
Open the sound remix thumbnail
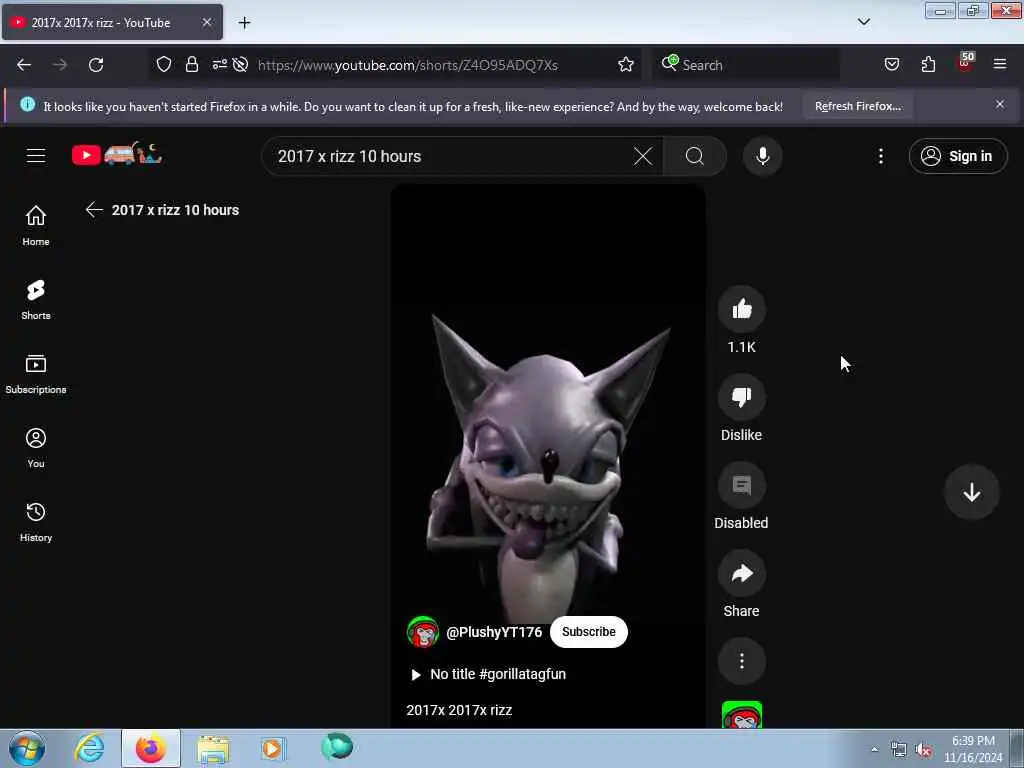[x=741, y=714]
